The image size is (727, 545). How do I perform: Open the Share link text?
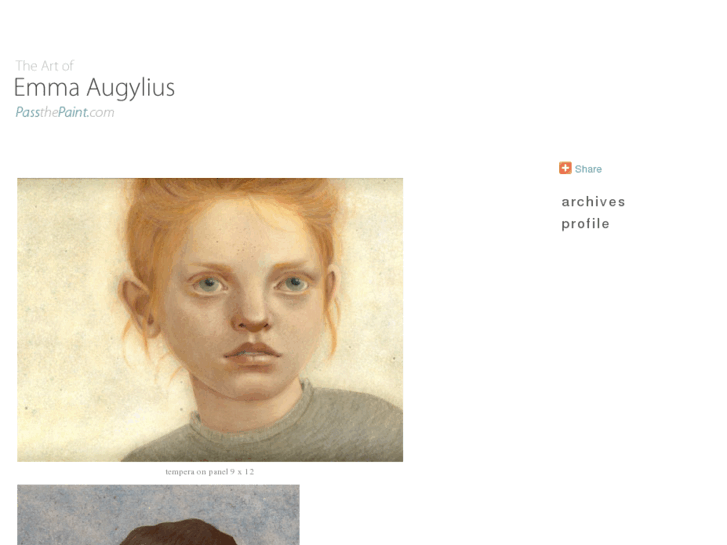588,169
